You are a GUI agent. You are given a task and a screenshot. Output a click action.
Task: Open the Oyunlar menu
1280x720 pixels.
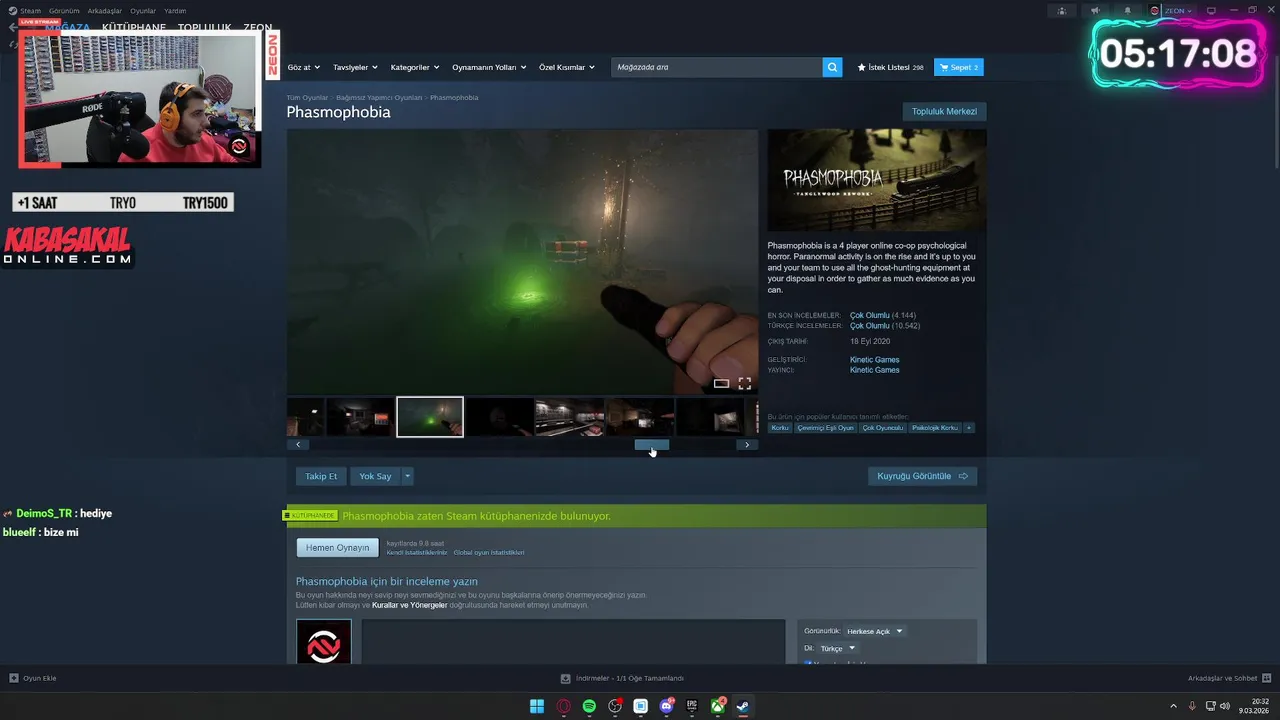143,11
